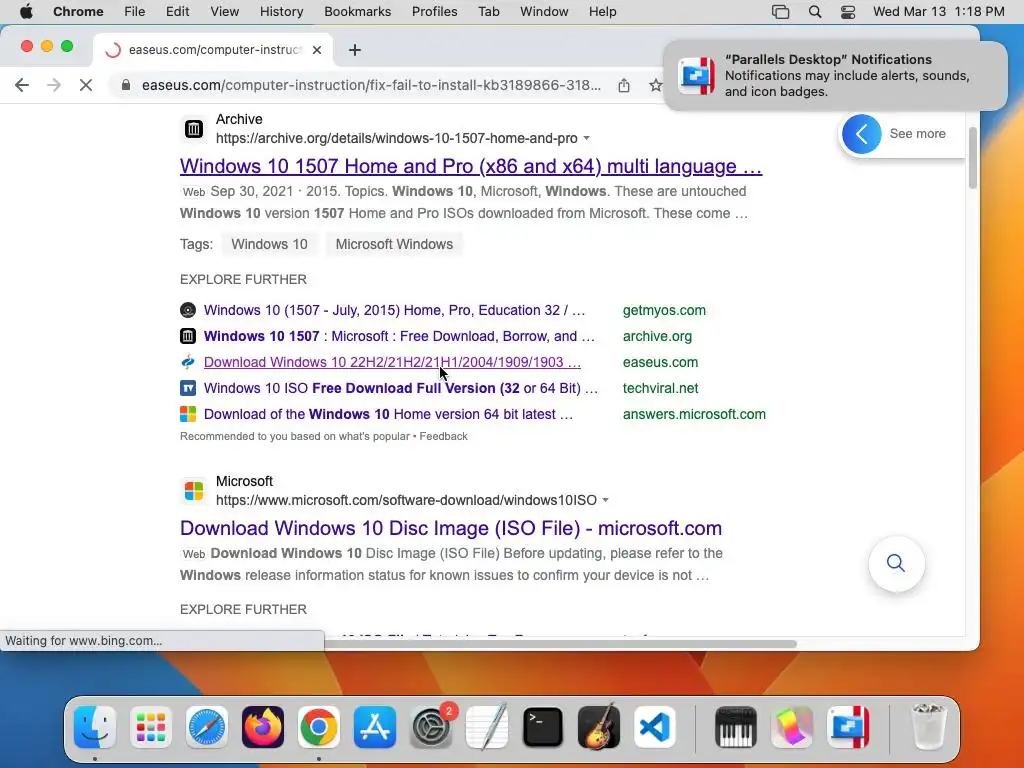Open the File menu
This screenshot has width=1024, height=768.
coord(135,12)
